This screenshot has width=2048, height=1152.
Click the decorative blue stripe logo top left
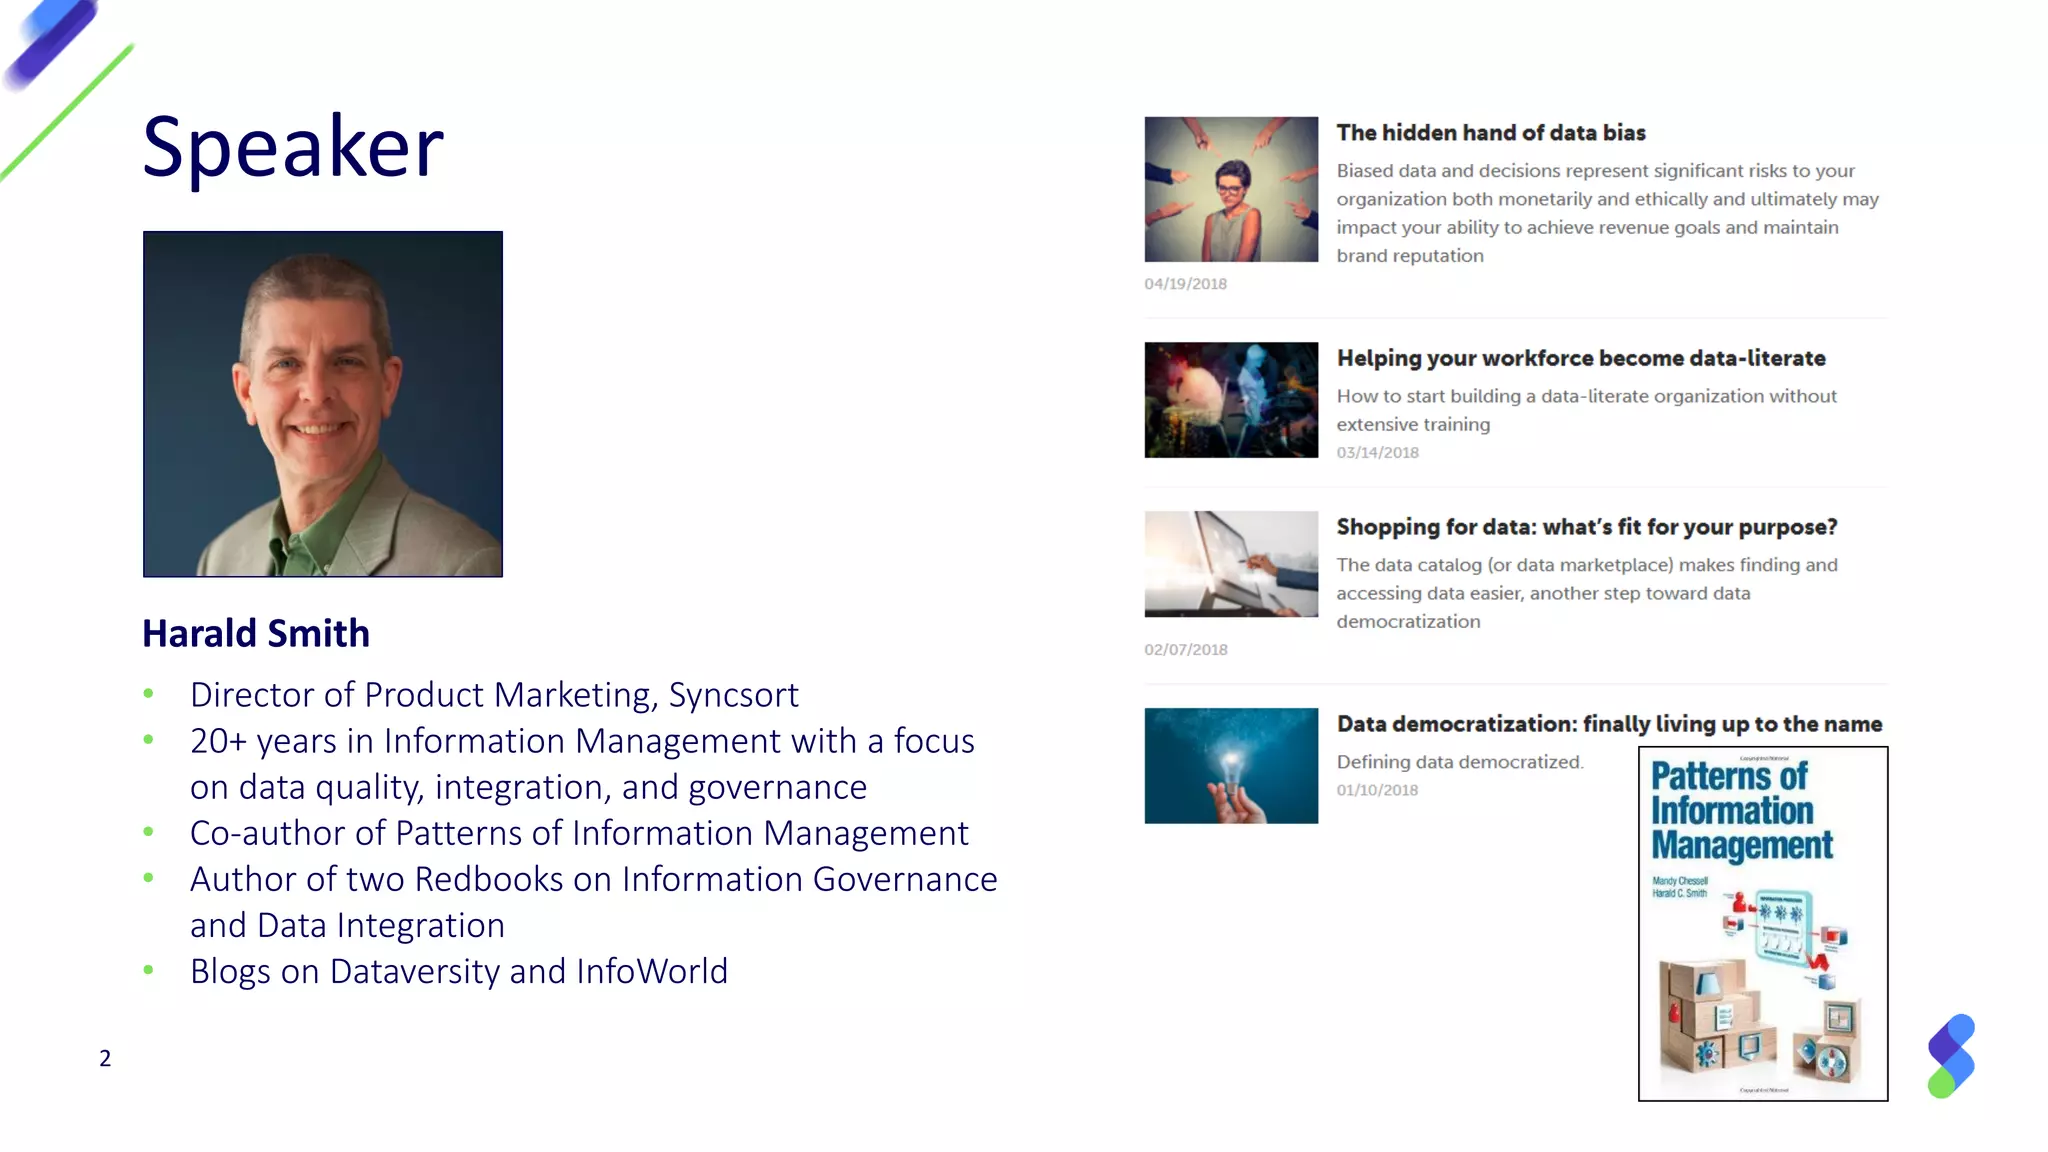[x=52, y=42]
